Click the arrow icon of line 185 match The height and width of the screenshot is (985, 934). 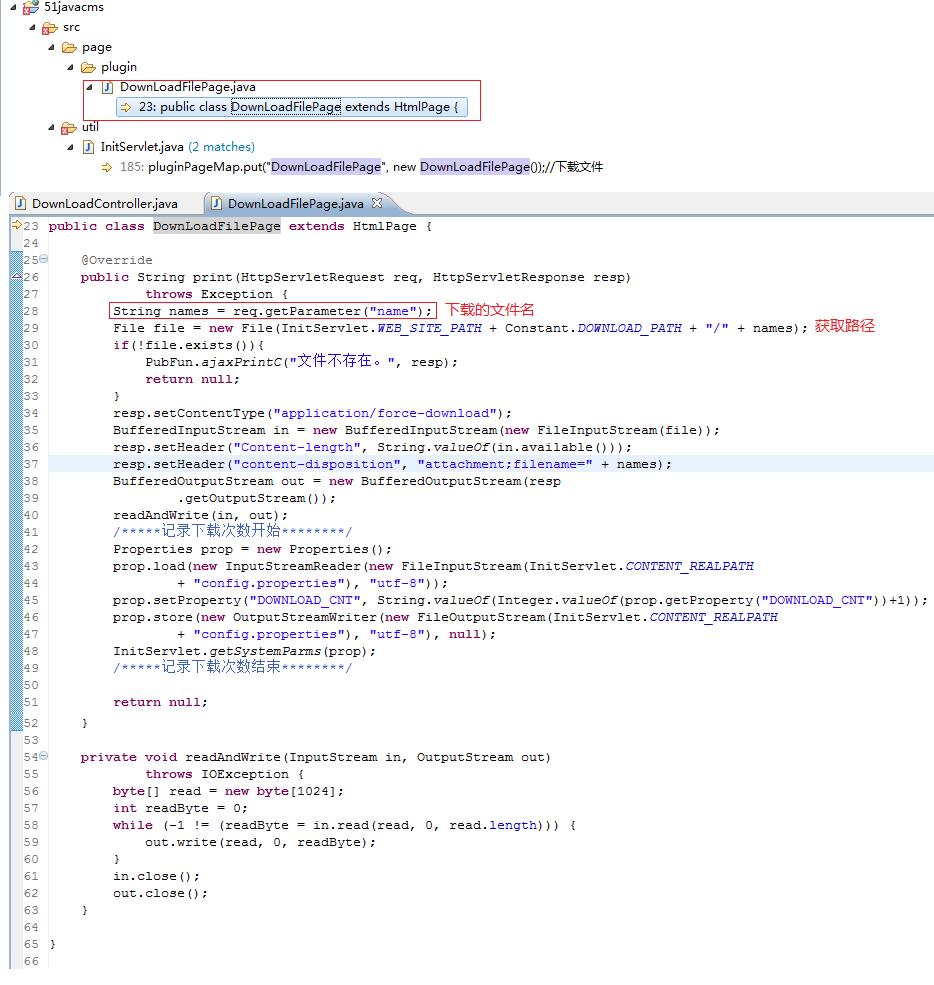coord(107,167)
